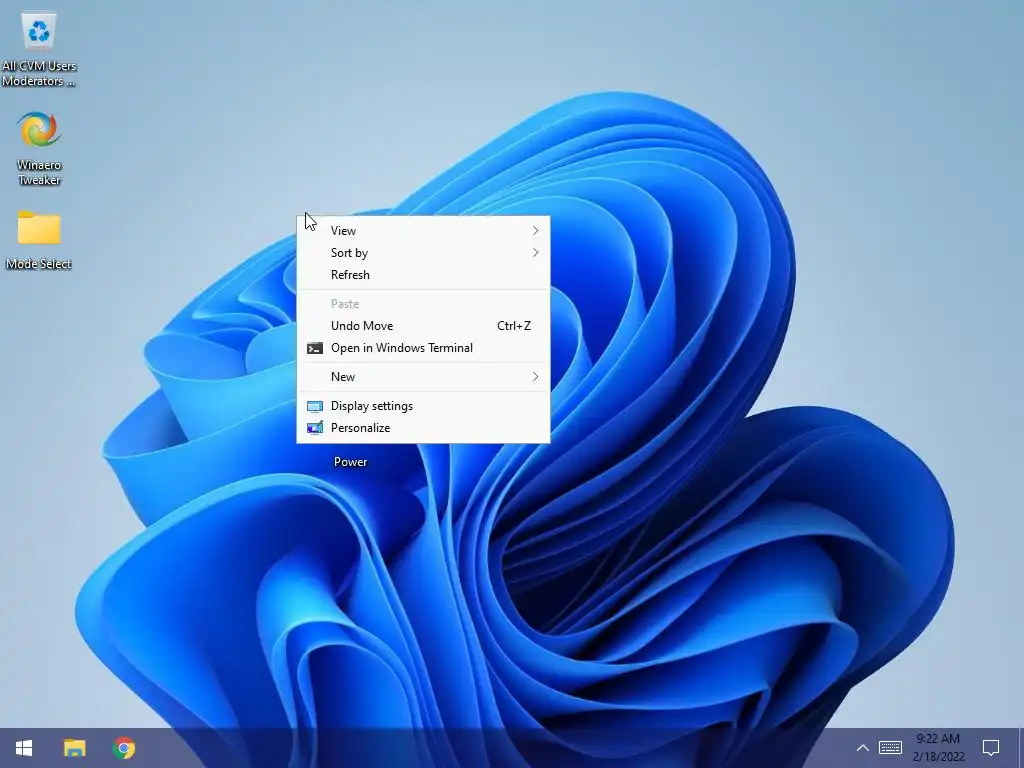Launch Google Chrome from the taskbar
Image resolution: width=1024 pixels, height=768 pixels.
123,748
